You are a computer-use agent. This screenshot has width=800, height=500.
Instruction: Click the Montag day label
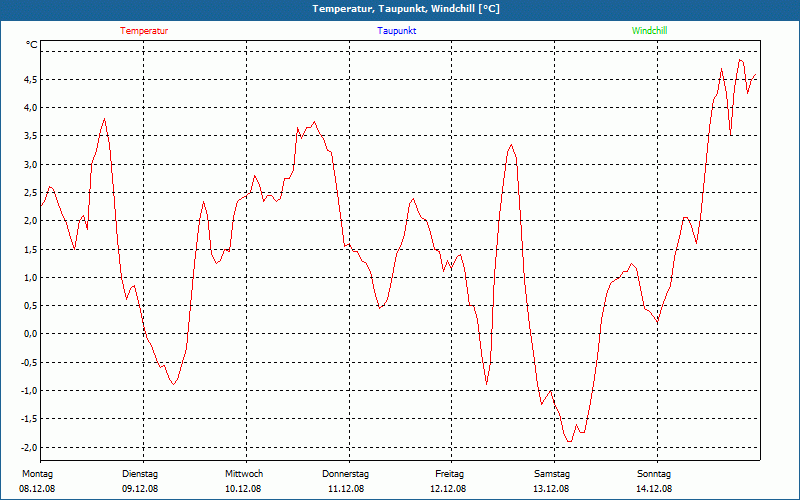pos(37,474)
